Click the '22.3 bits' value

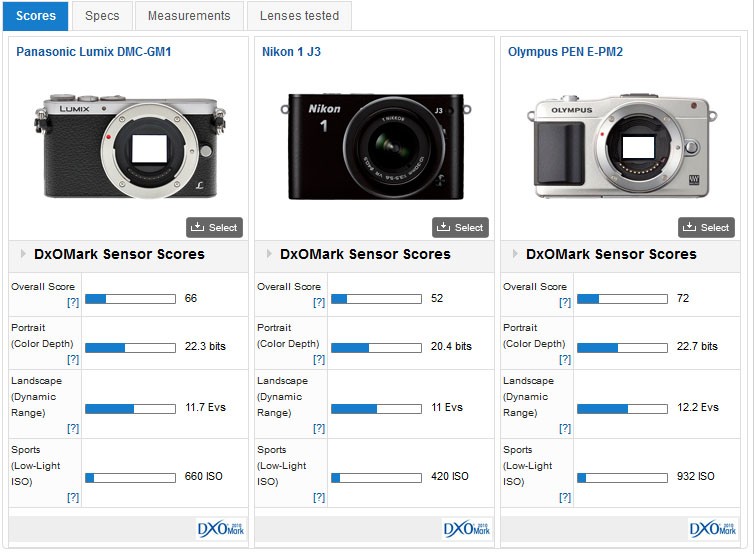tap(205, 346)
